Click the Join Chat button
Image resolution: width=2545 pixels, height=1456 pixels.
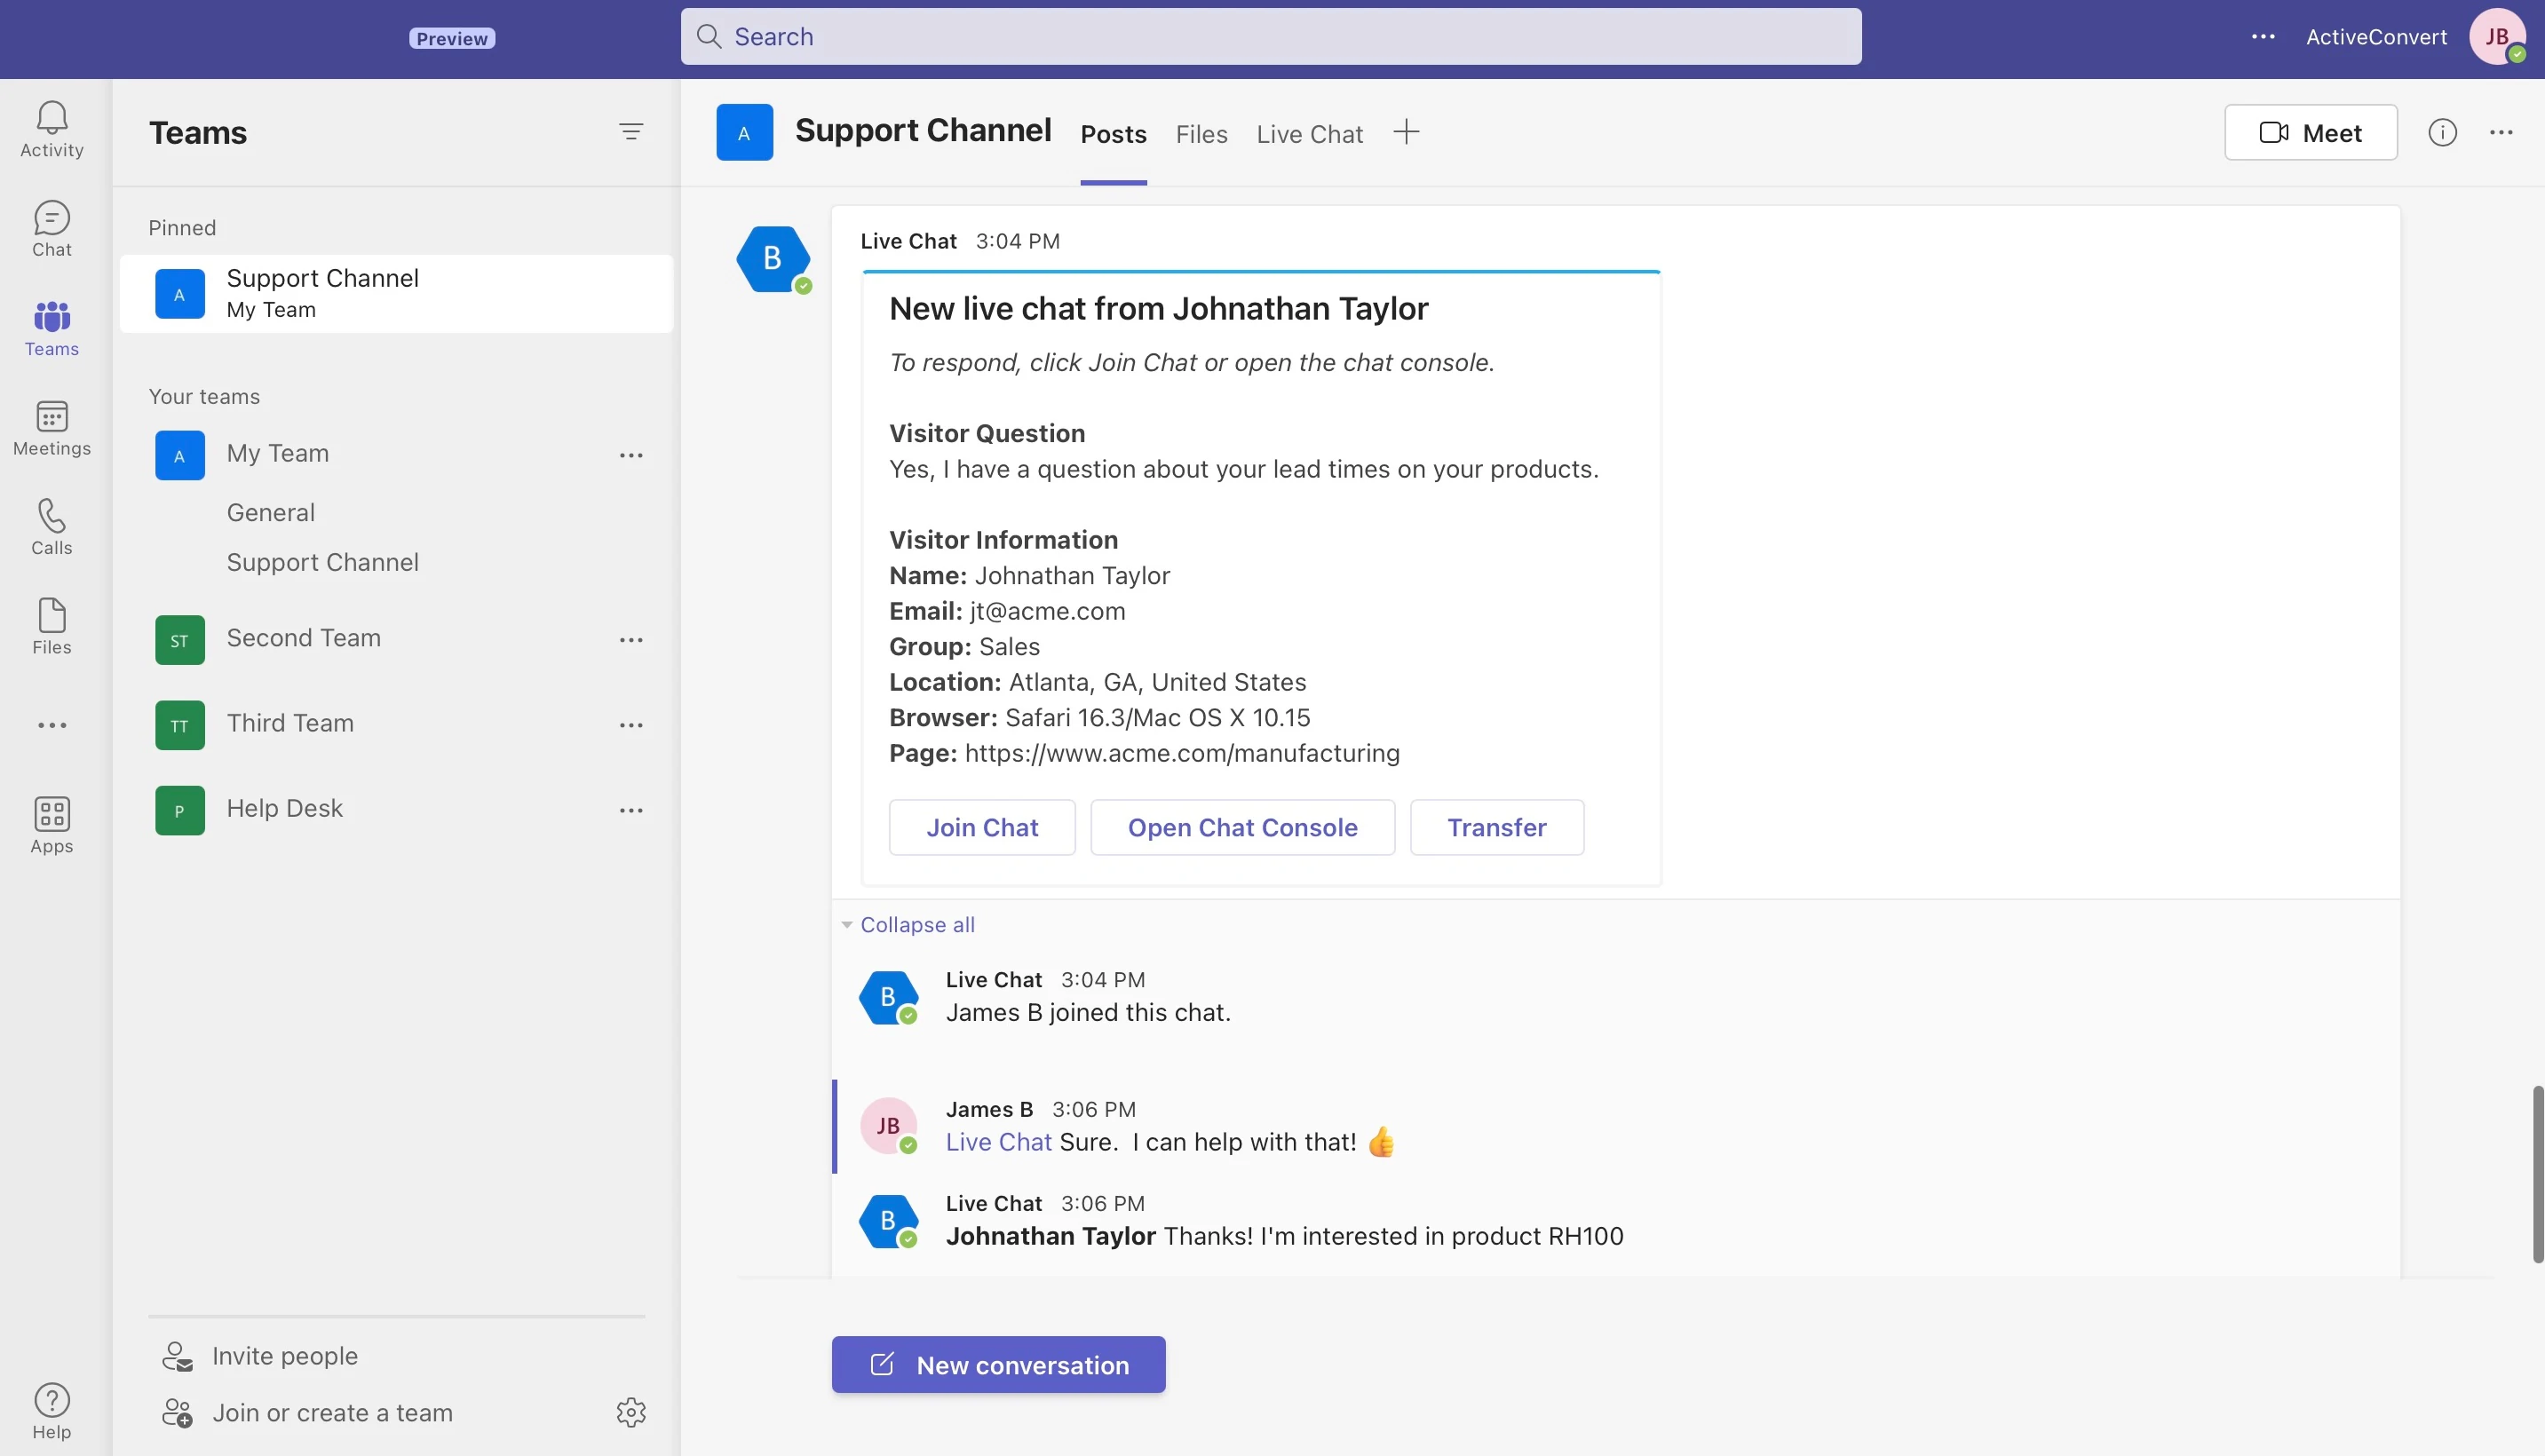982,827
